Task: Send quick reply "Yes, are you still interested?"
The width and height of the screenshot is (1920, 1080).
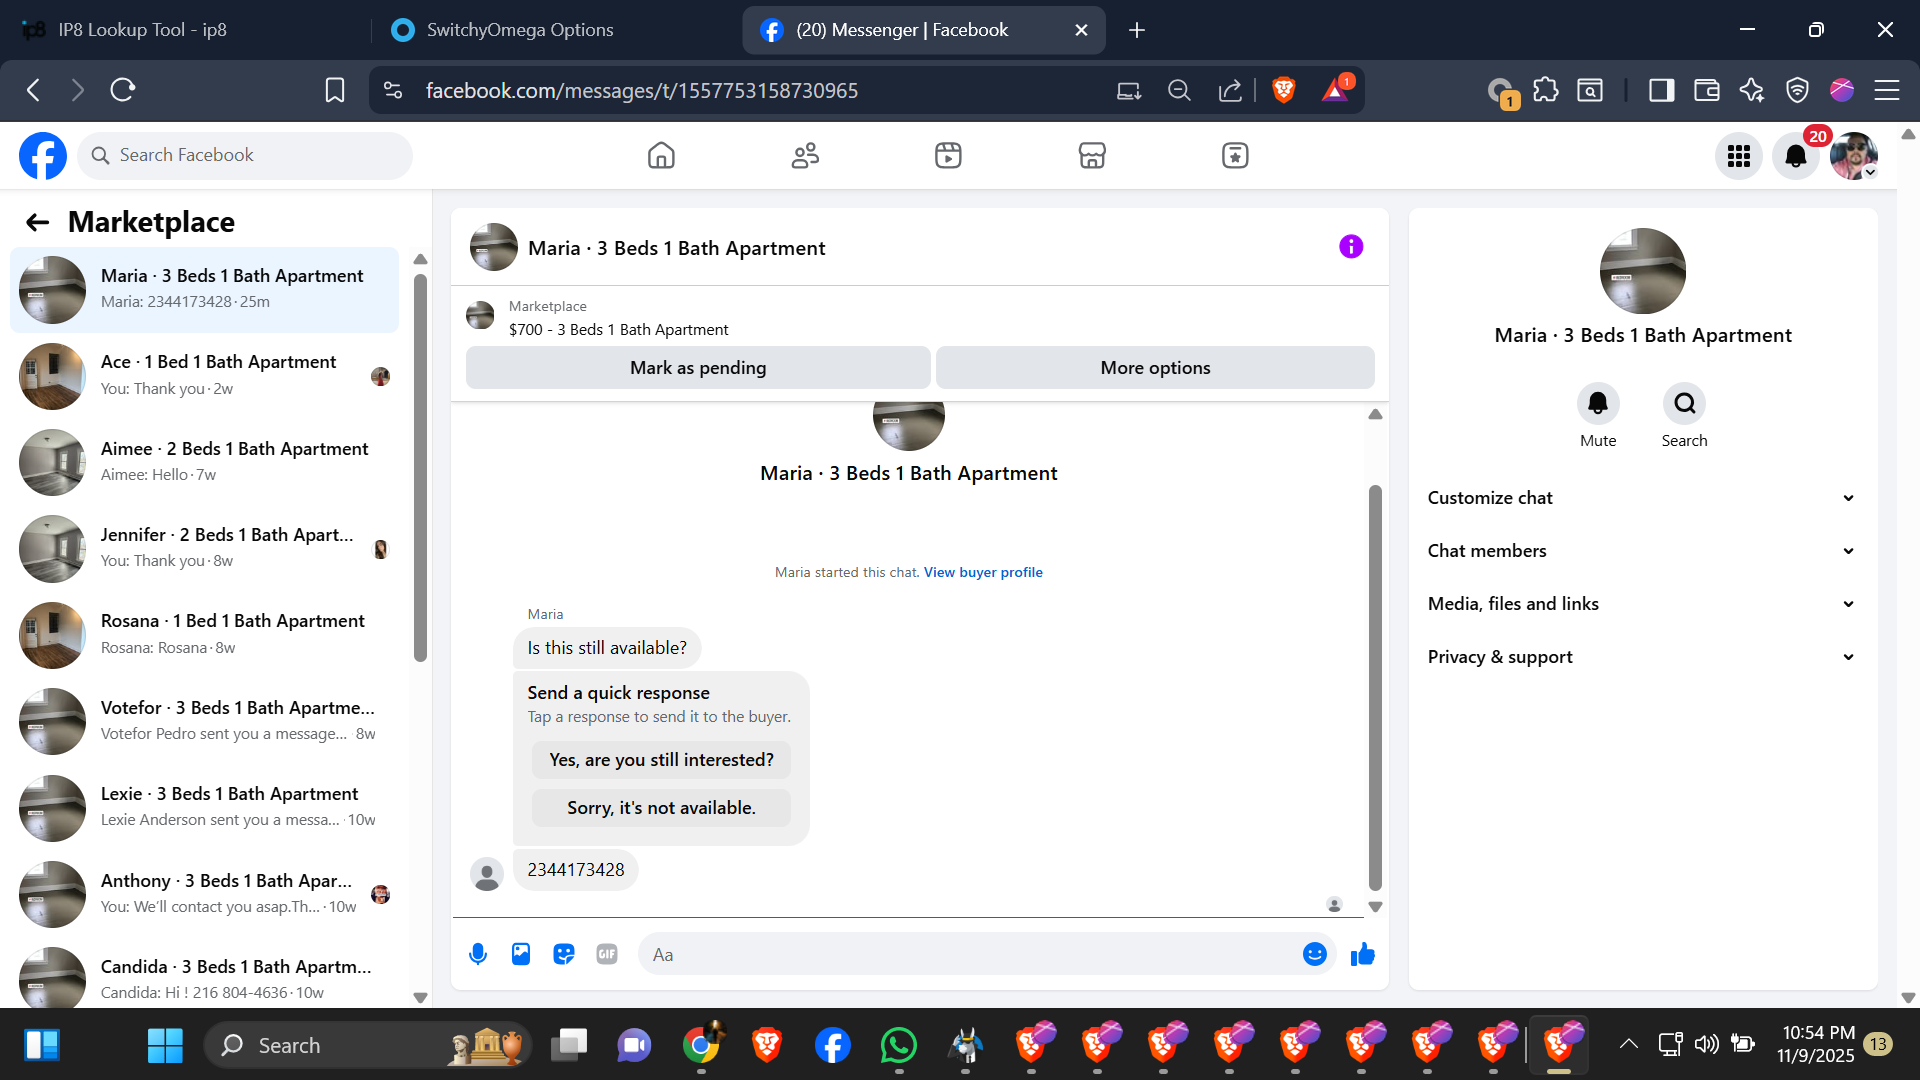Action: [661, 760]
